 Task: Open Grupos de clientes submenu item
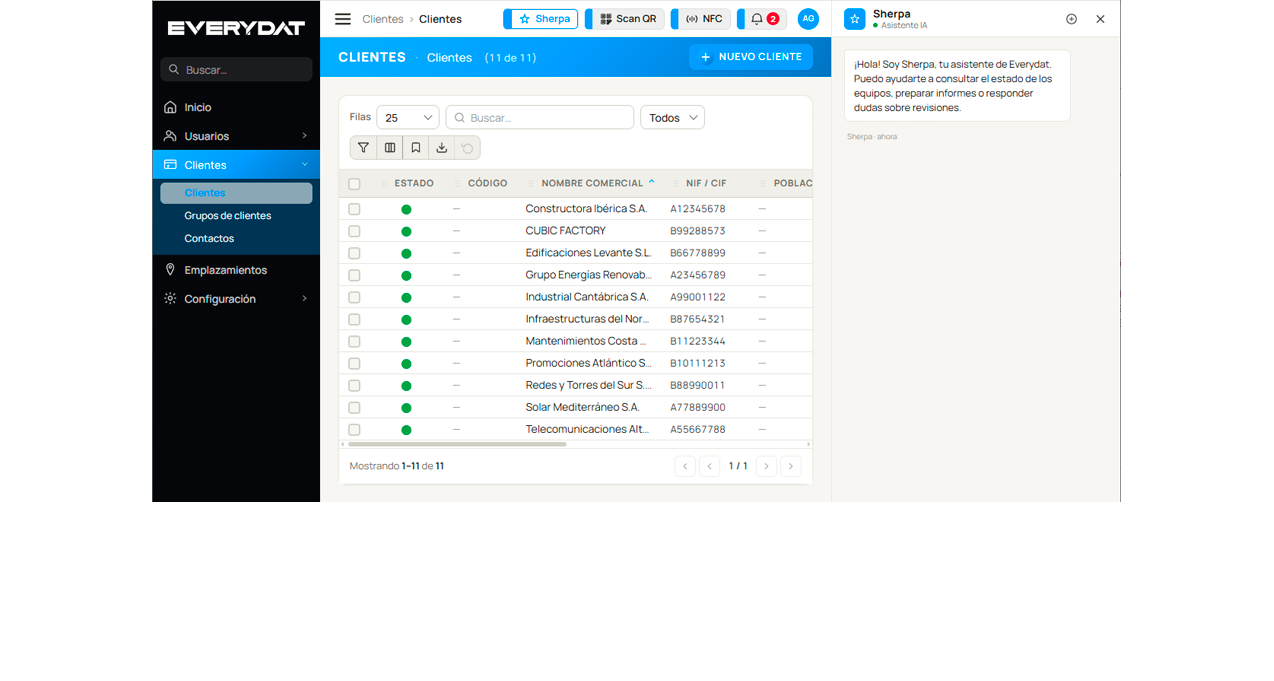point(228,216)
